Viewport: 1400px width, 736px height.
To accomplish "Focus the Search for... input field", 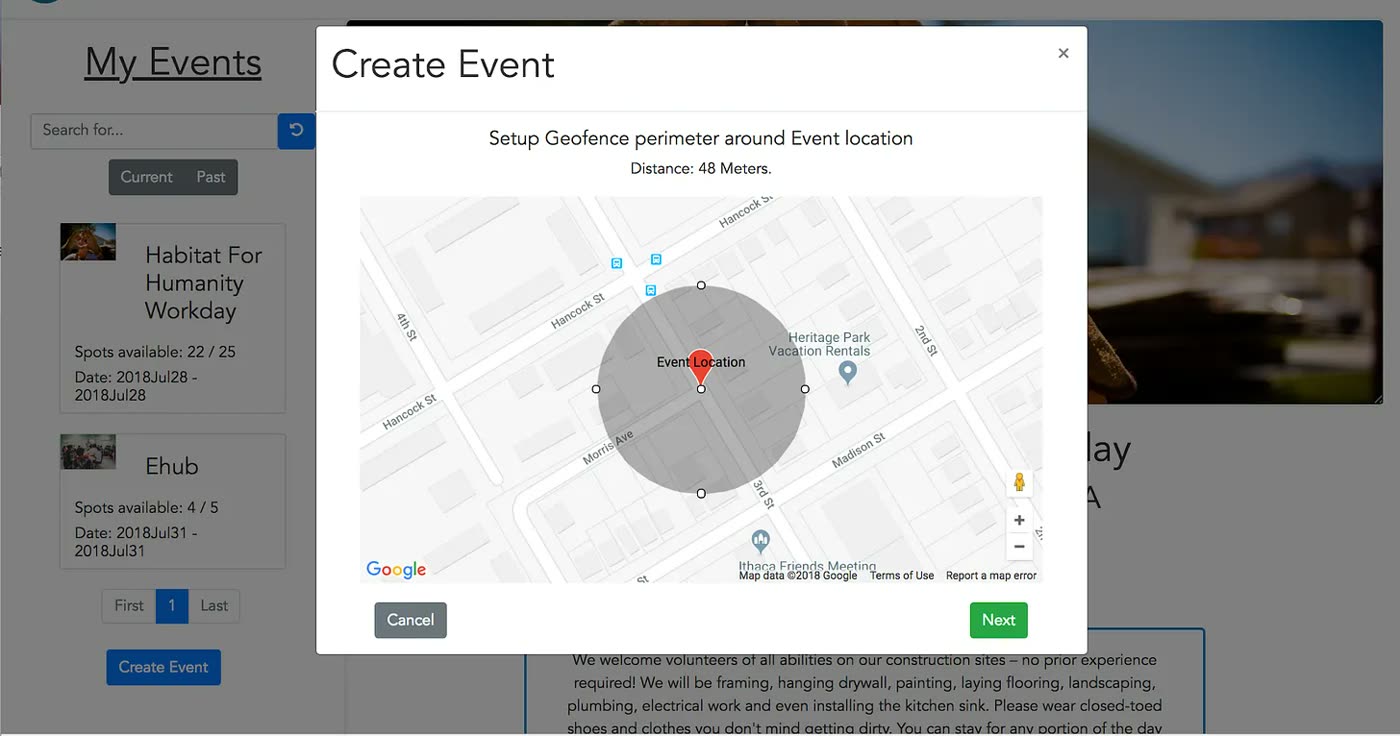I will pyautogui.click(x=154, y=131).
